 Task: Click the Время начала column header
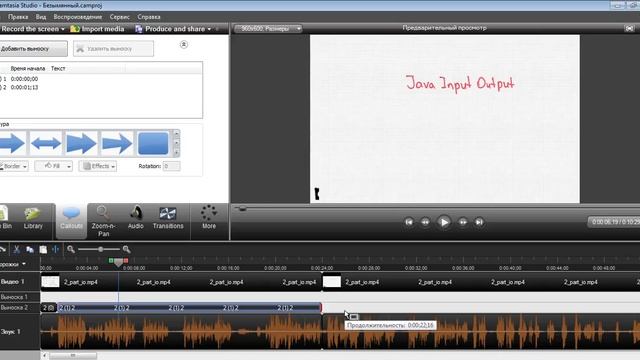click(28, 69)
